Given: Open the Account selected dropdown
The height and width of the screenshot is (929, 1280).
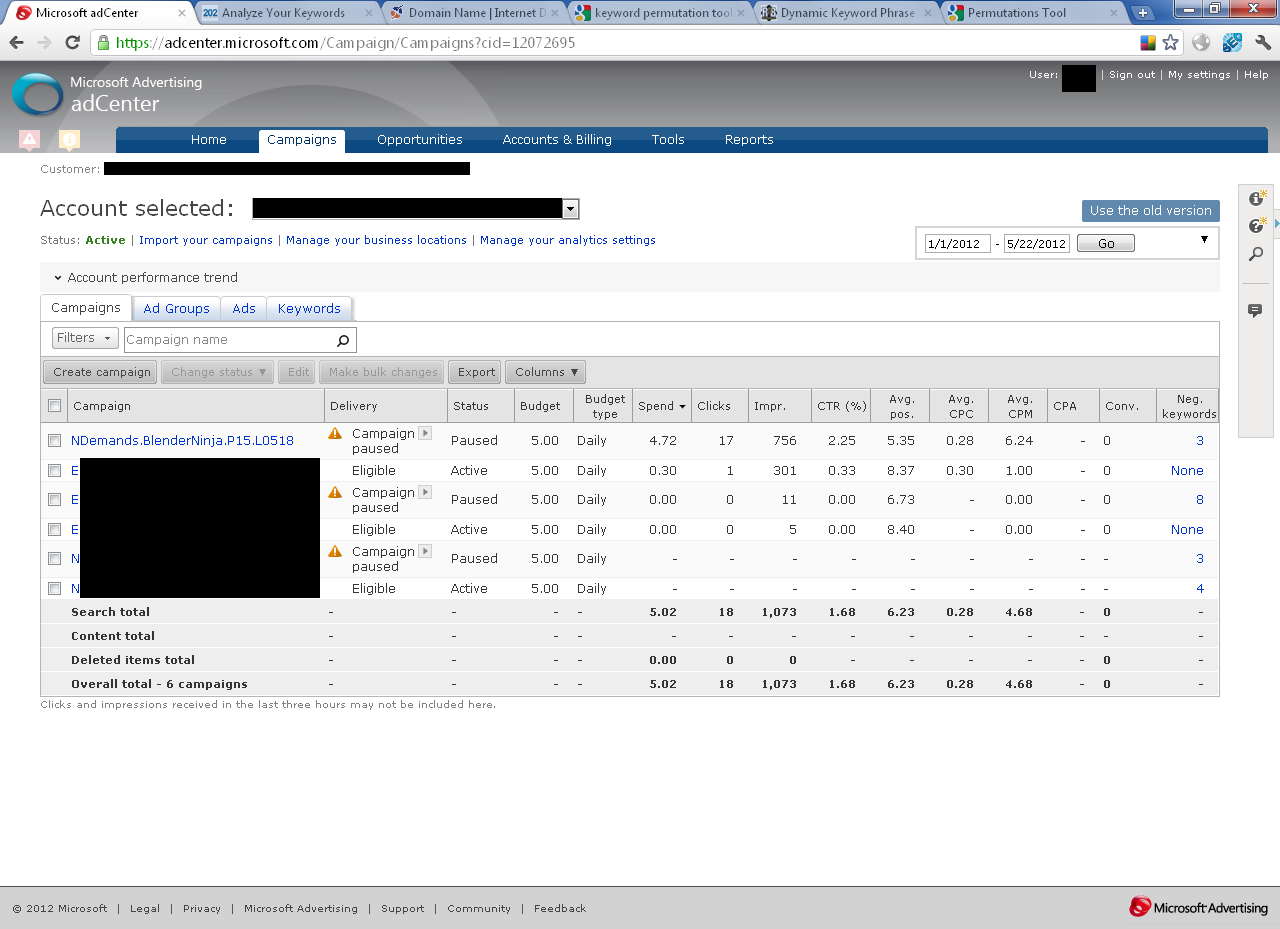Looking at the screenshot, I should click(x=570, y=209).
